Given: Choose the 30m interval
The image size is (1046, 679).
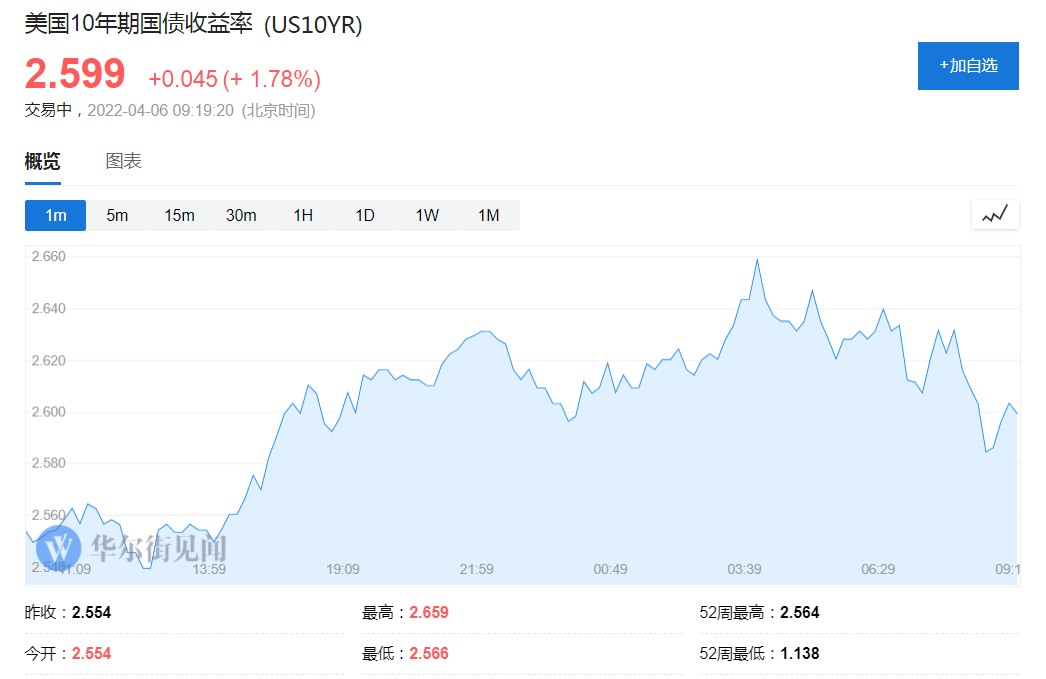Looking at the screenshot, I should coord(241,215).
